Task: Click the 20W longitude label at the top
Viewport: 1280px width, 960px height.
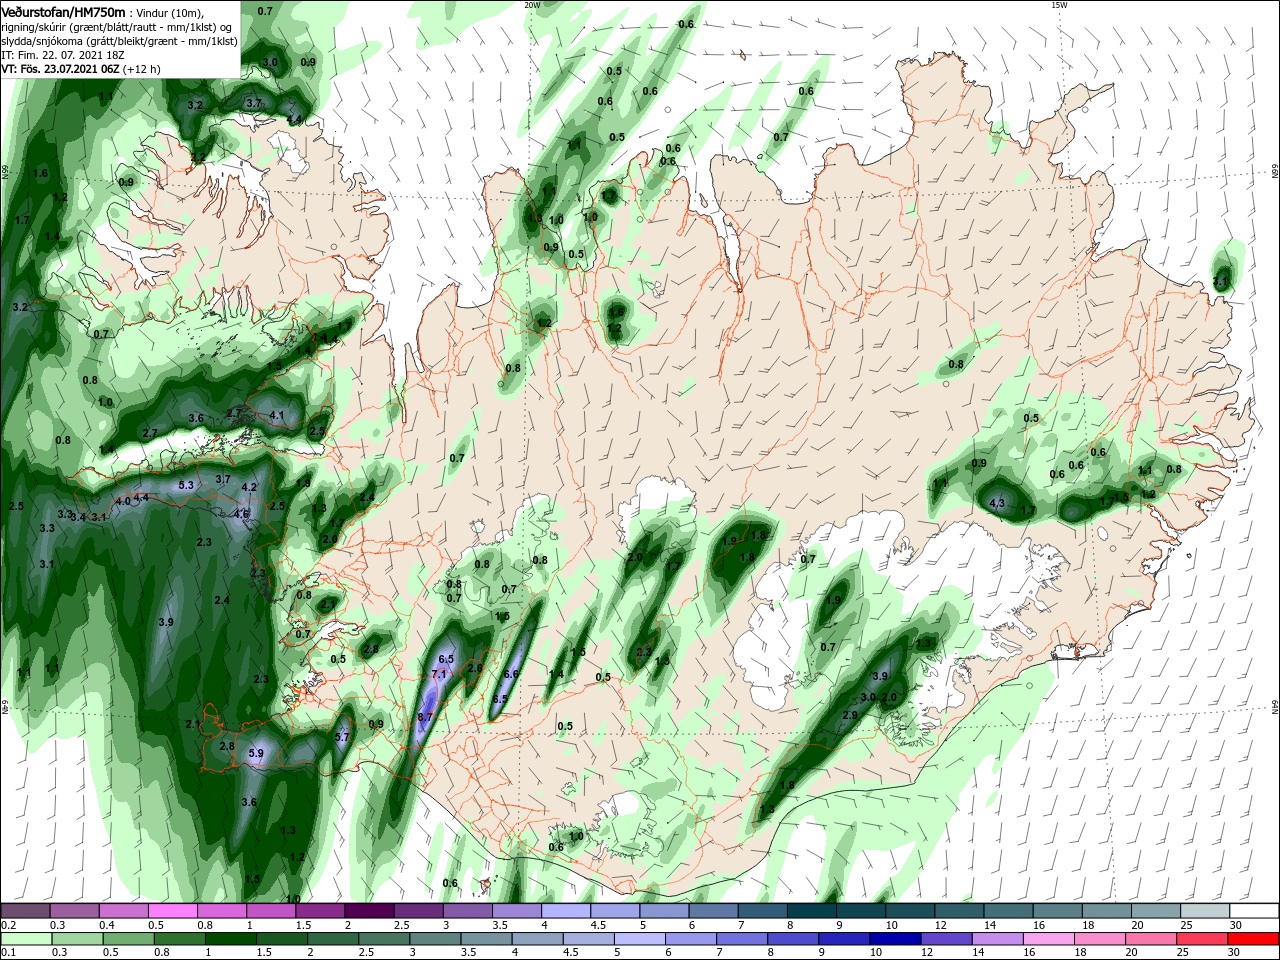Action: click(532, 5)
